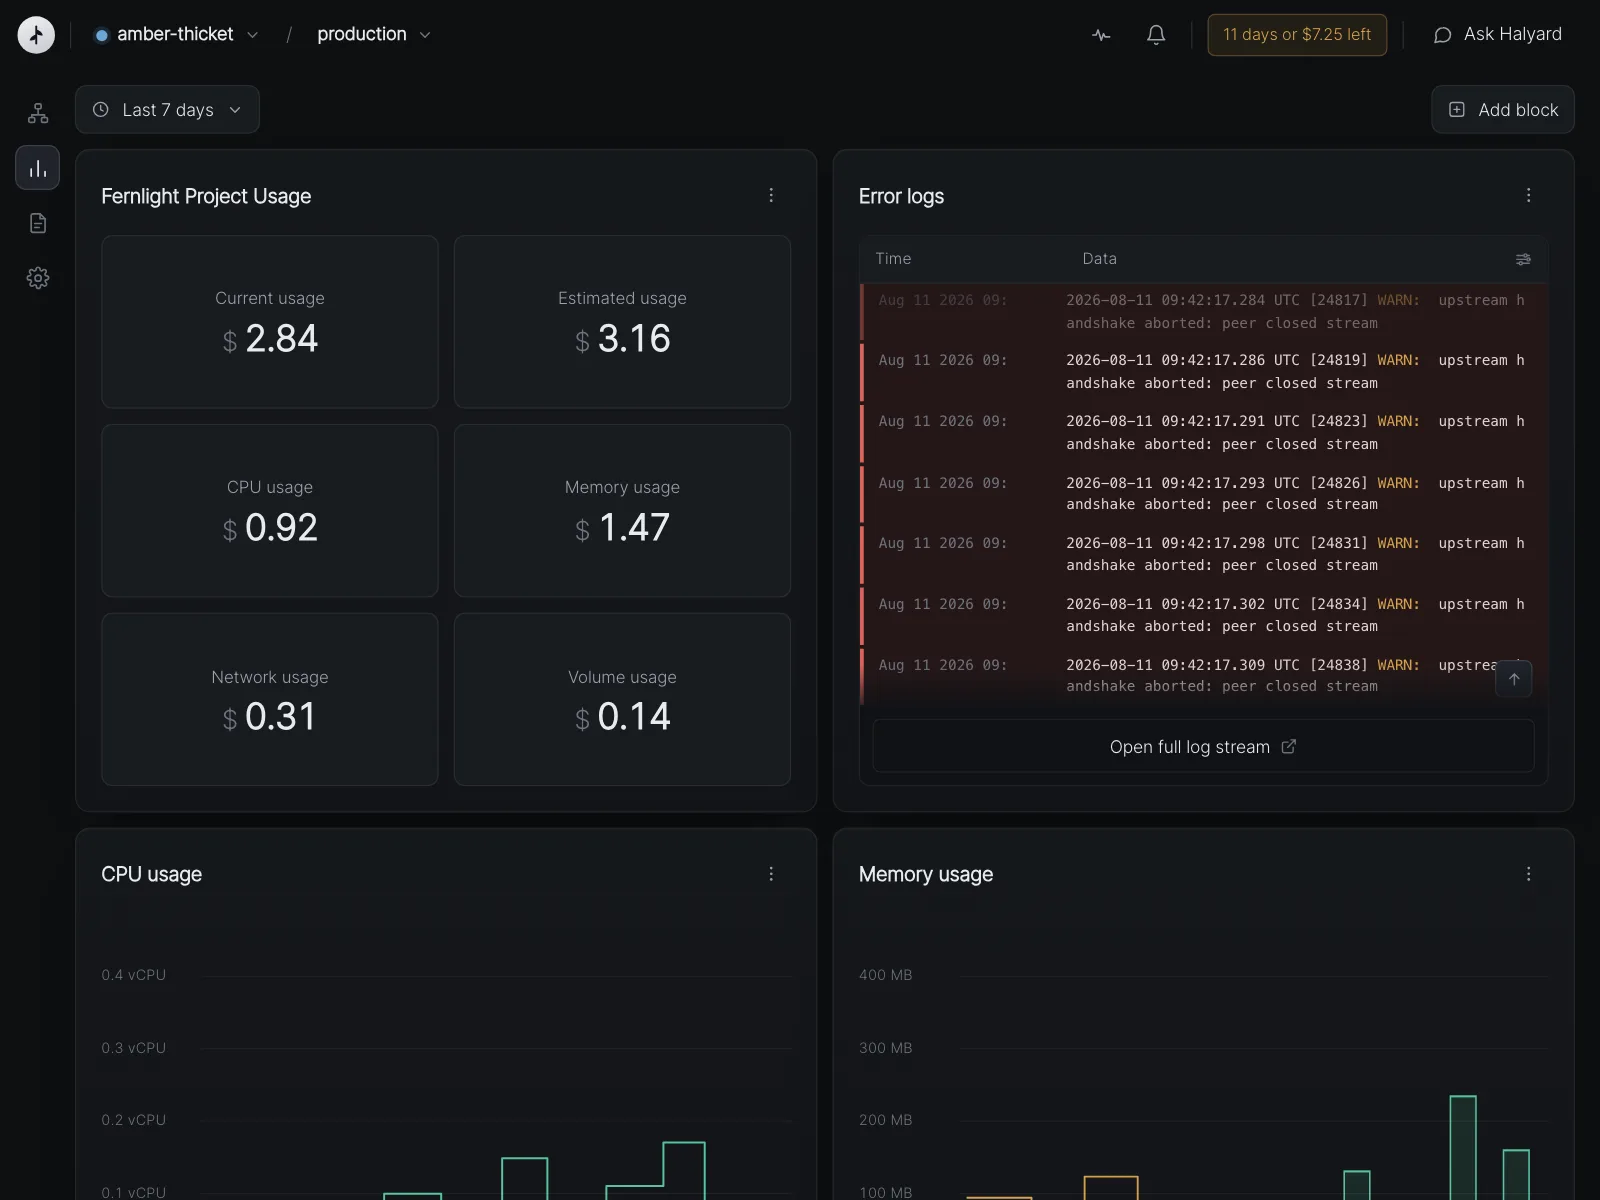Select log entry with process ID 24826

[1203, 494]
